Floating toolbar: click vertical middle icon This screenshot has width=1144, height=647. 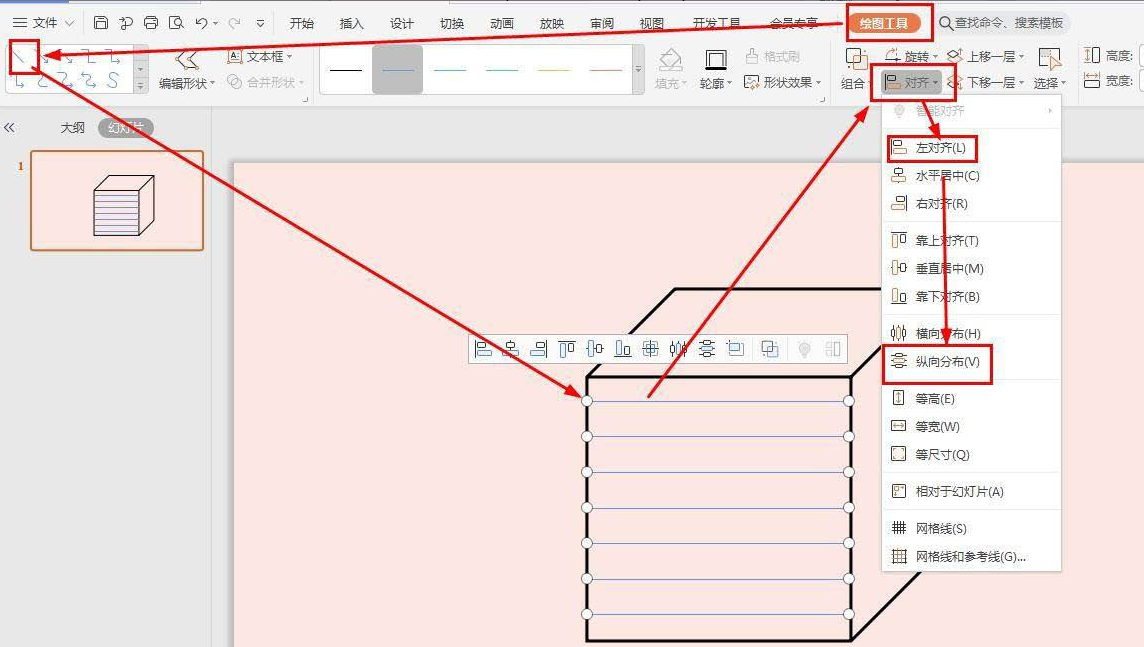(x=595, y=349)
